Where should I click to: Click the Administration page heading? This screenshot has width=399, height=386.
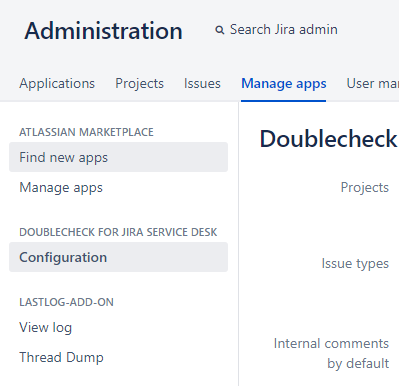pyautogui.click(x=103, y=31)
